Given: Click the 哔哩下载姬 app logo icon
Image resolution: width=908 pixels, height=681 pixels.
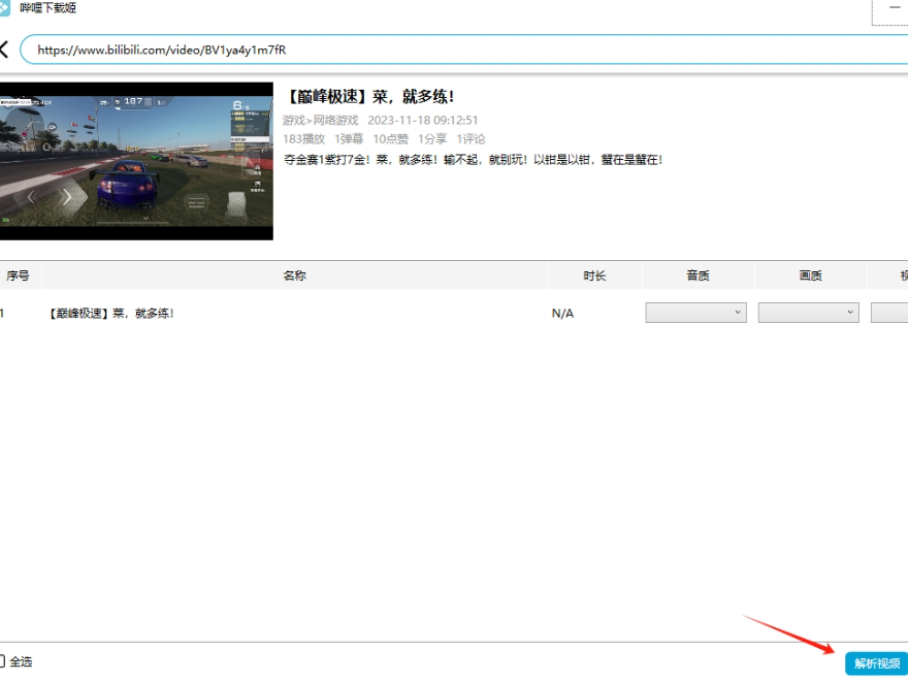Looking at the screenshot, I should tap(5, 8).
